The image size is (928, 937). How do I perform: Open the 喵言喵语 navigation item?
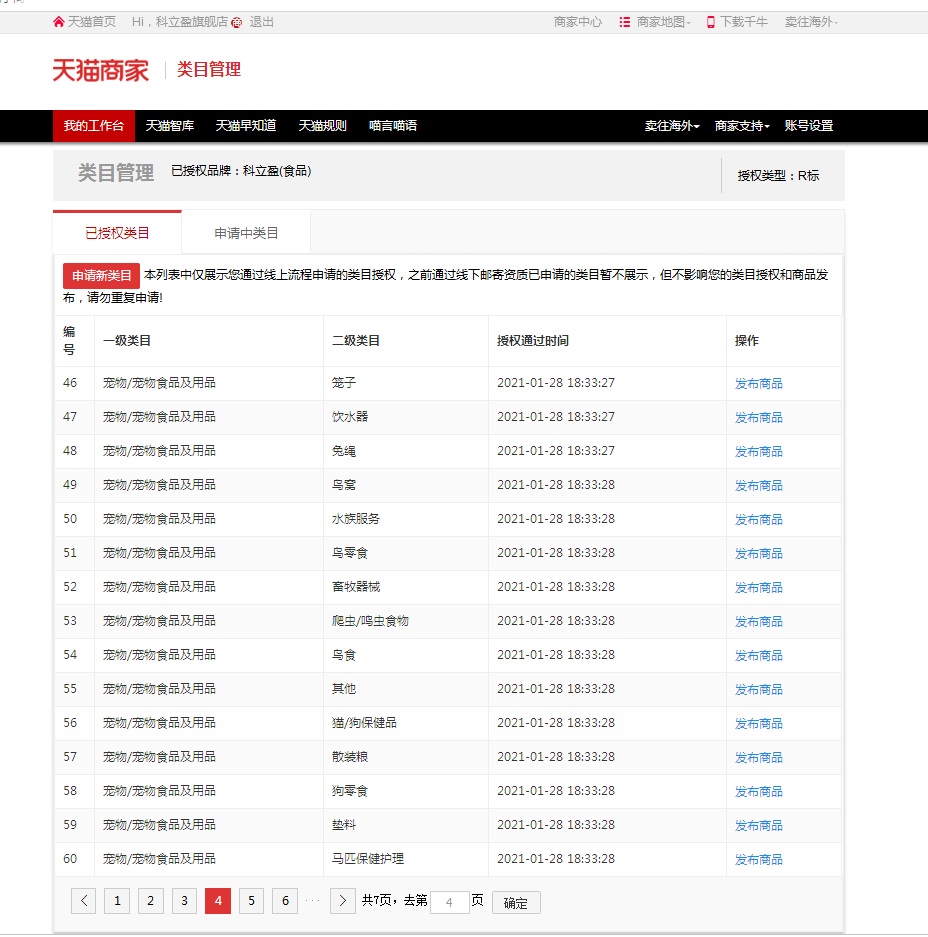[393, 126]
